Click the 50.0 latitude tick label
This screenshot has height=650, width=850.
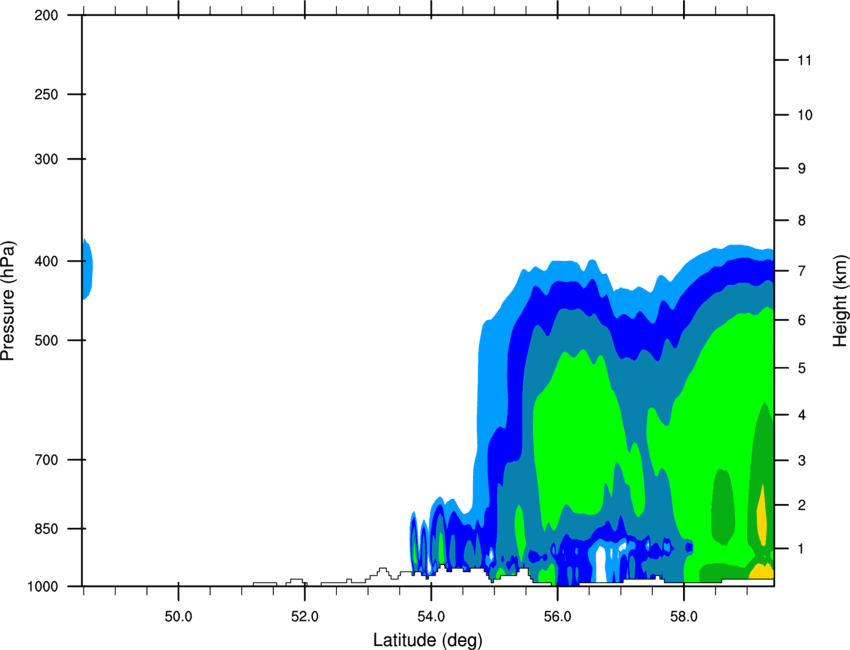click(178, 617)
